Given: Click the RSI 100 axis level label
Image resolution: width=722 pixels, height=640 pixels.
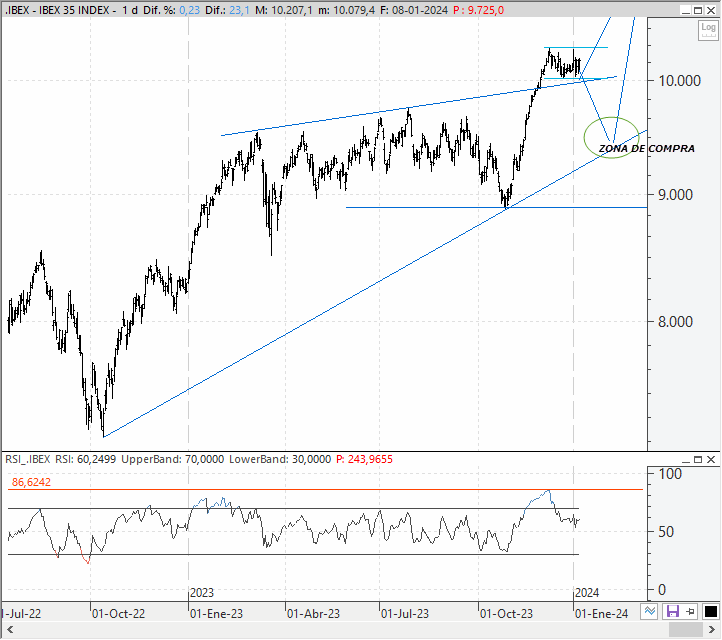Looking at the screenshot, I should pyautogui.click(x=670, y=474).
